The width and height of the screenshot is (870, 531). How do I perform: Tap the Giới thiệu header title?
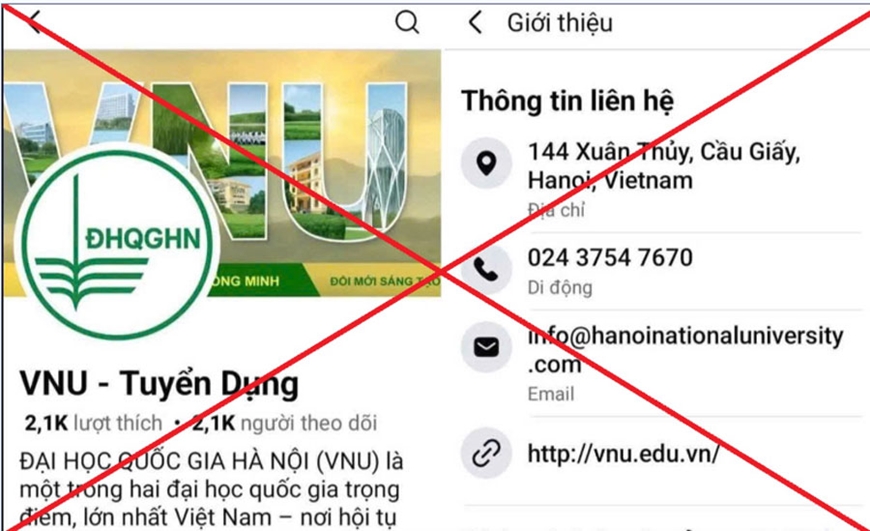click(560, 23)
